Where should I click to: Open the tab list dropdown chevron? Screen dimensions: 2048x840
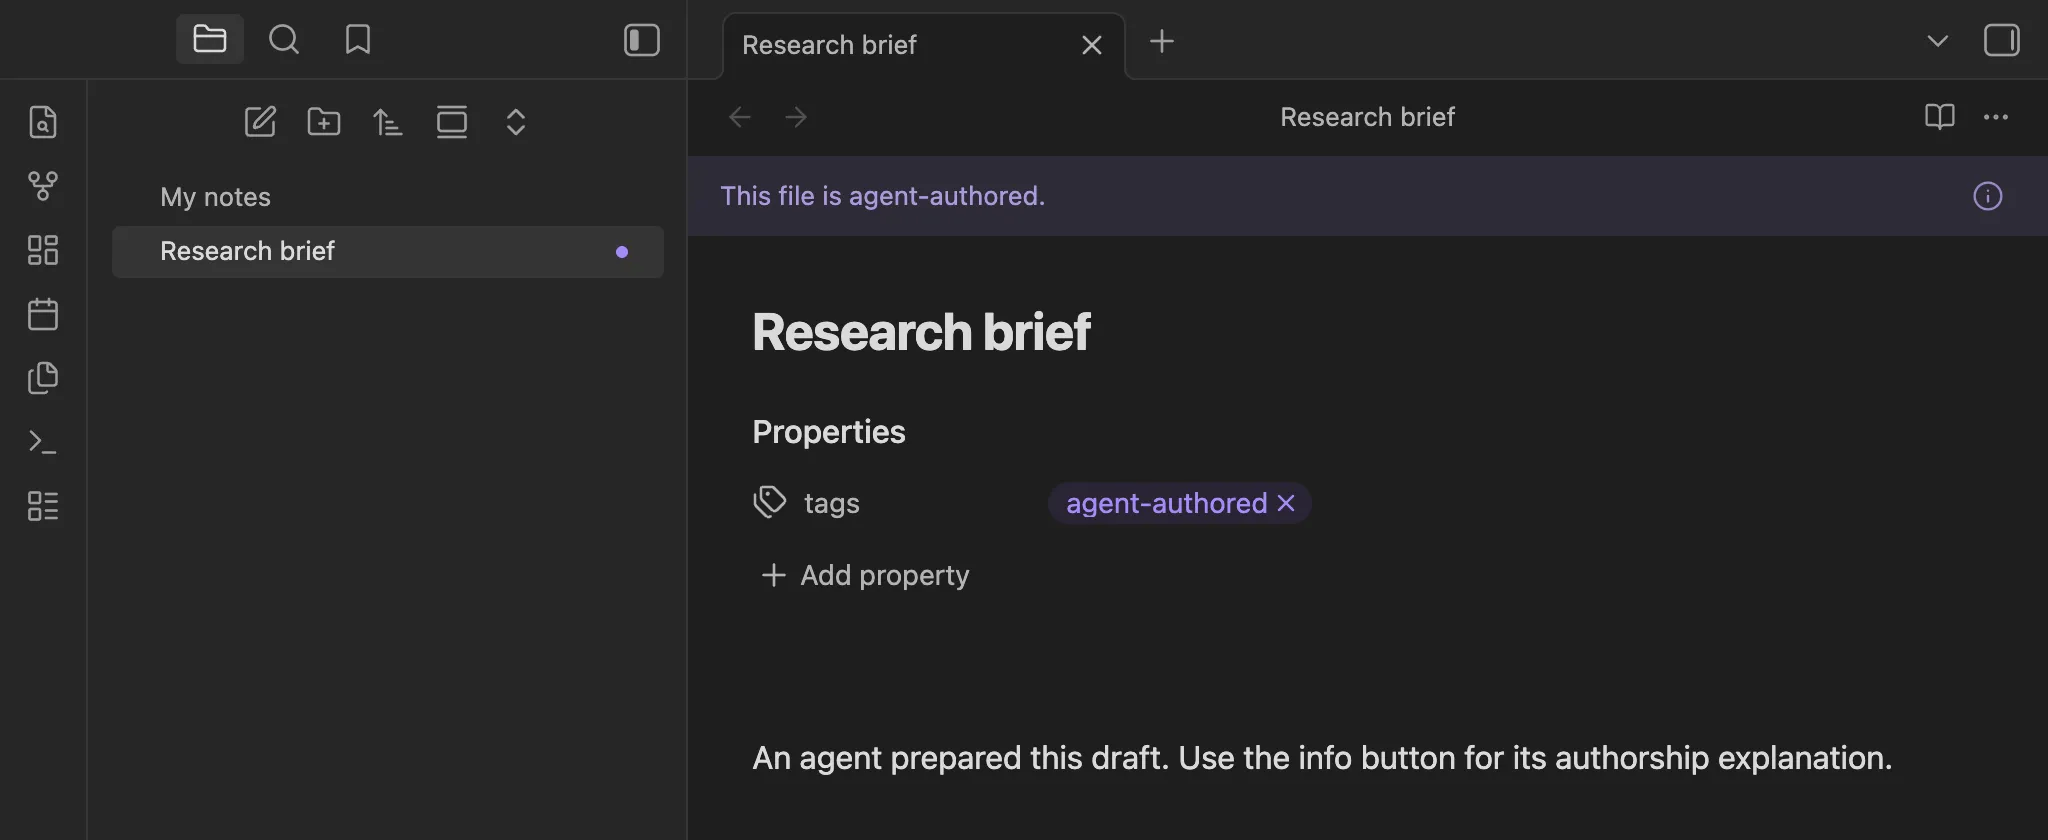[x=1938, y=41]
